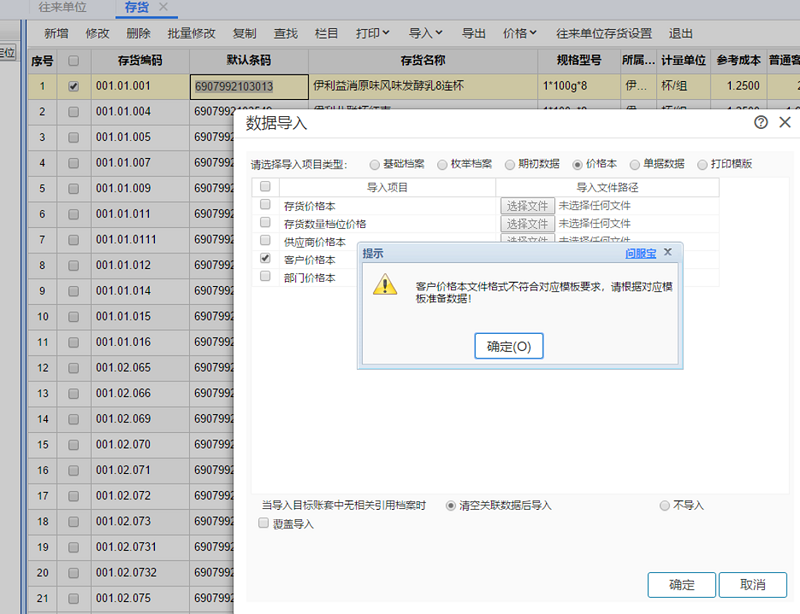Click the 确定(O) button in the prompt
This screenshot has height=614, width=800.
(509, 346)
